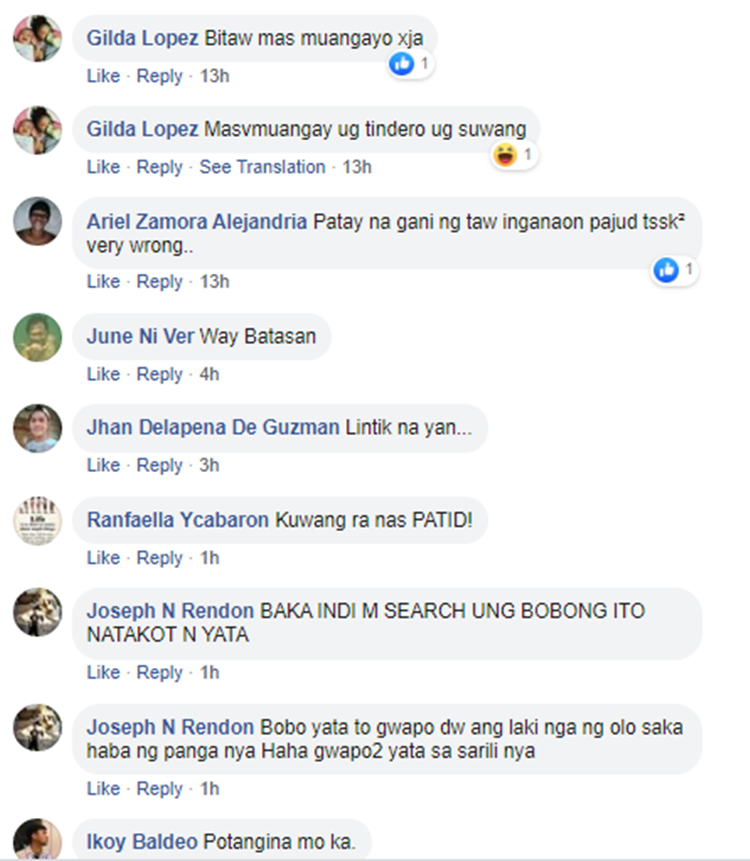Screen dimensions: 750x861
Task: Open Ikoy Baldeo's name link
Action: click(142, 841)
